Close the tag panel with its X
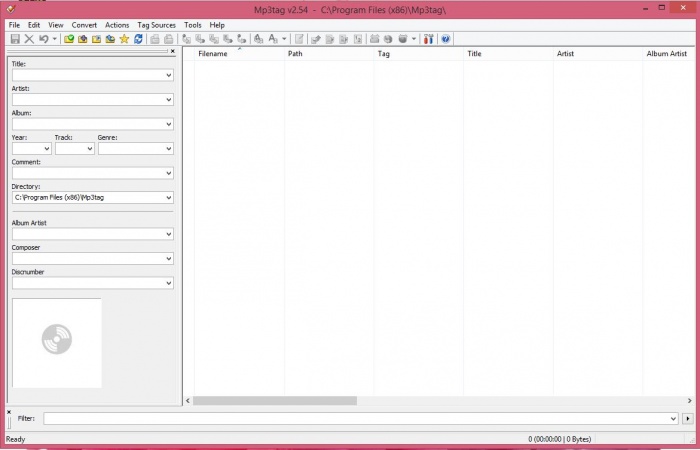Viewport: 700px width, 450px height. pos(172,51)
